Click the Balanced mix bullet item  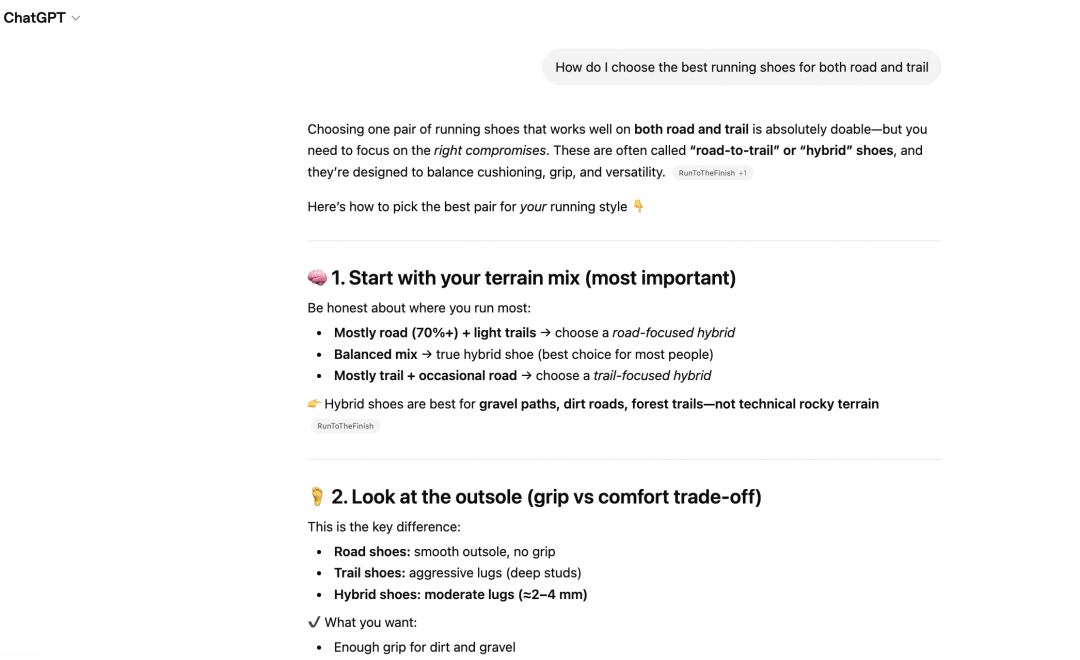[x=523, y=354]
